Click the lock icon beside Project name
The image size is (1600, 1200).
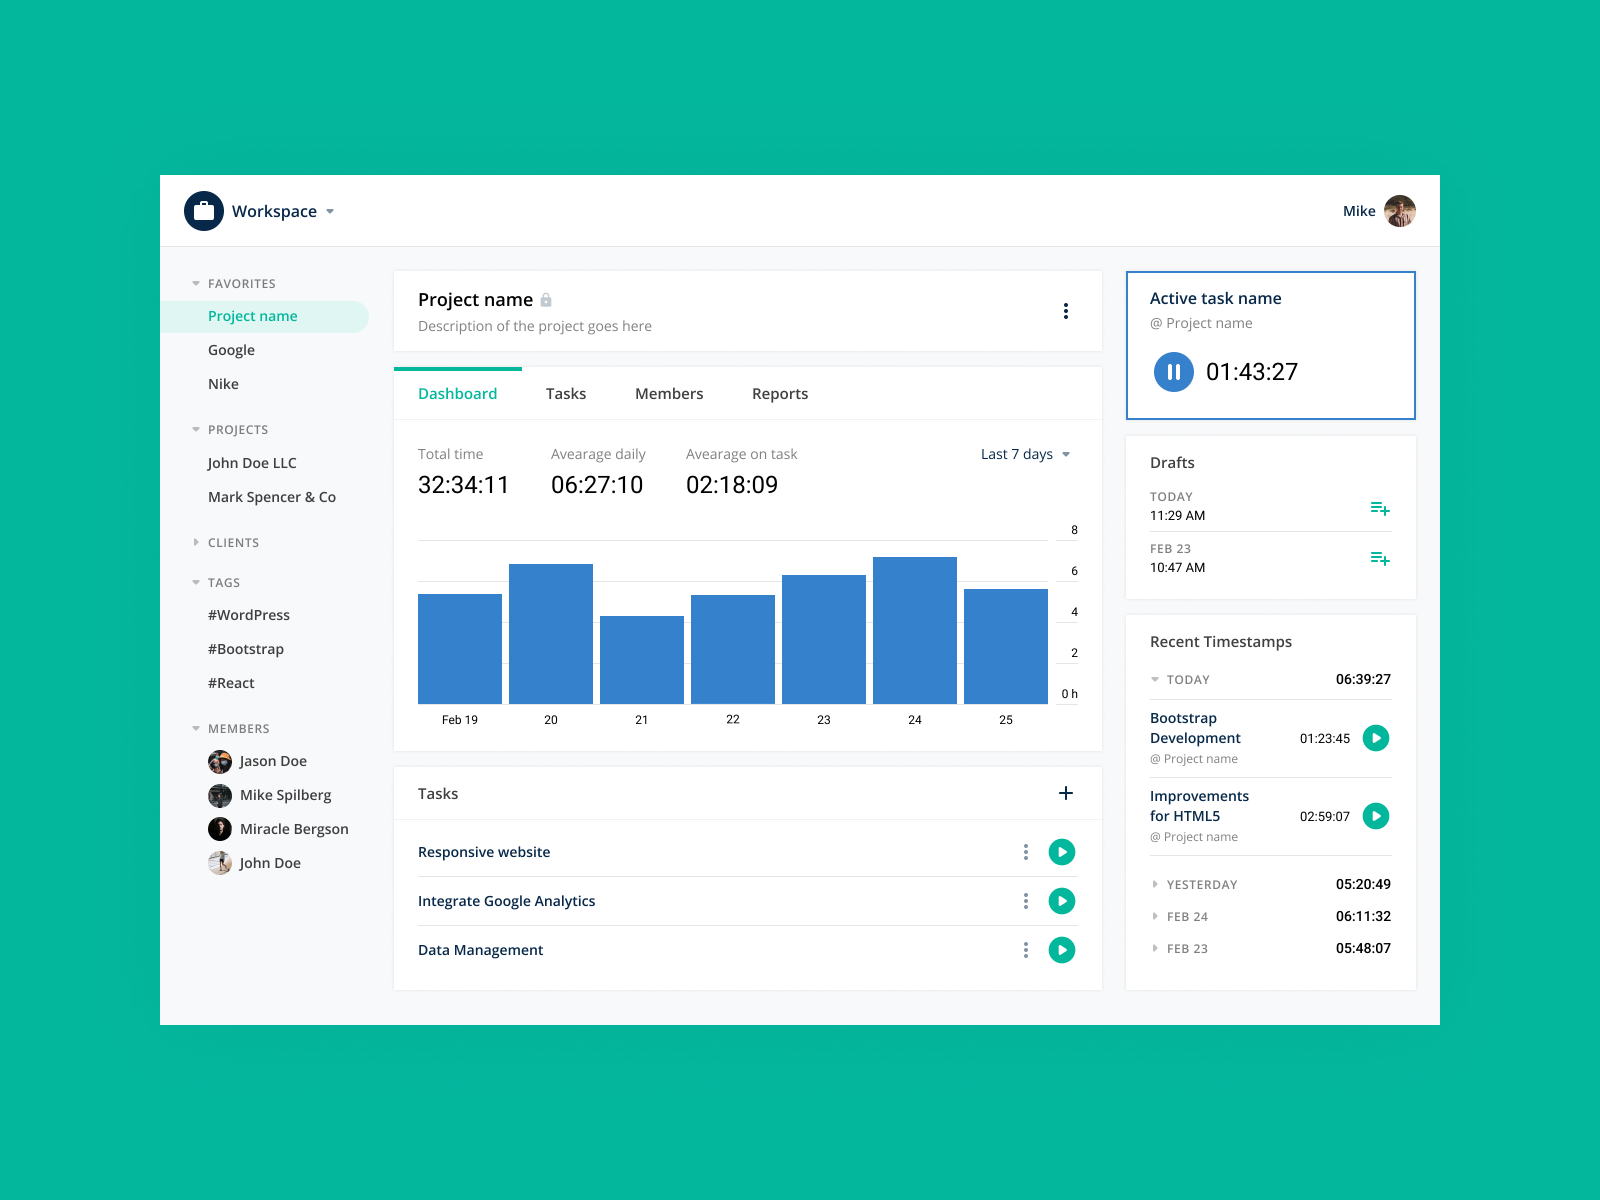click(546, 299)
